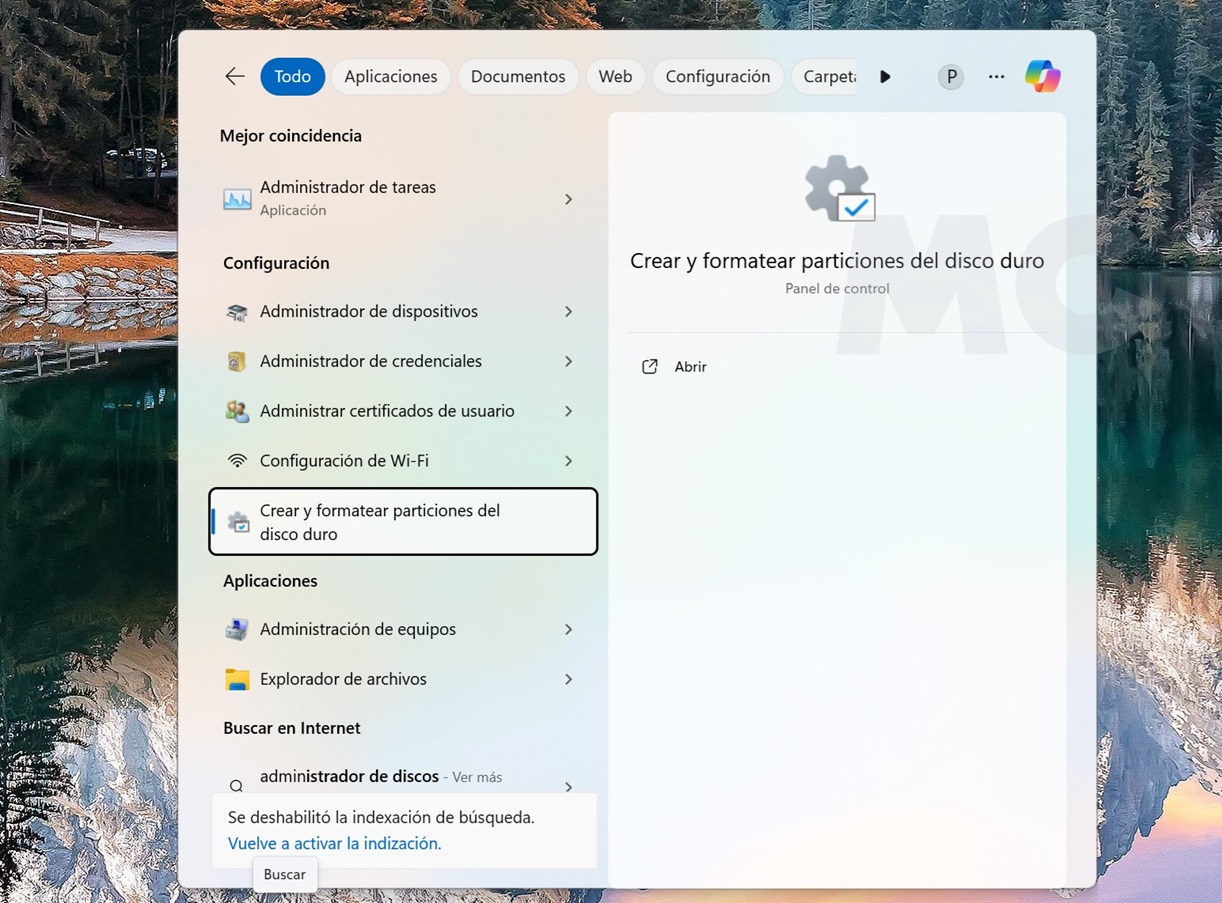Select the Documentos filter tab

point(518,77)
